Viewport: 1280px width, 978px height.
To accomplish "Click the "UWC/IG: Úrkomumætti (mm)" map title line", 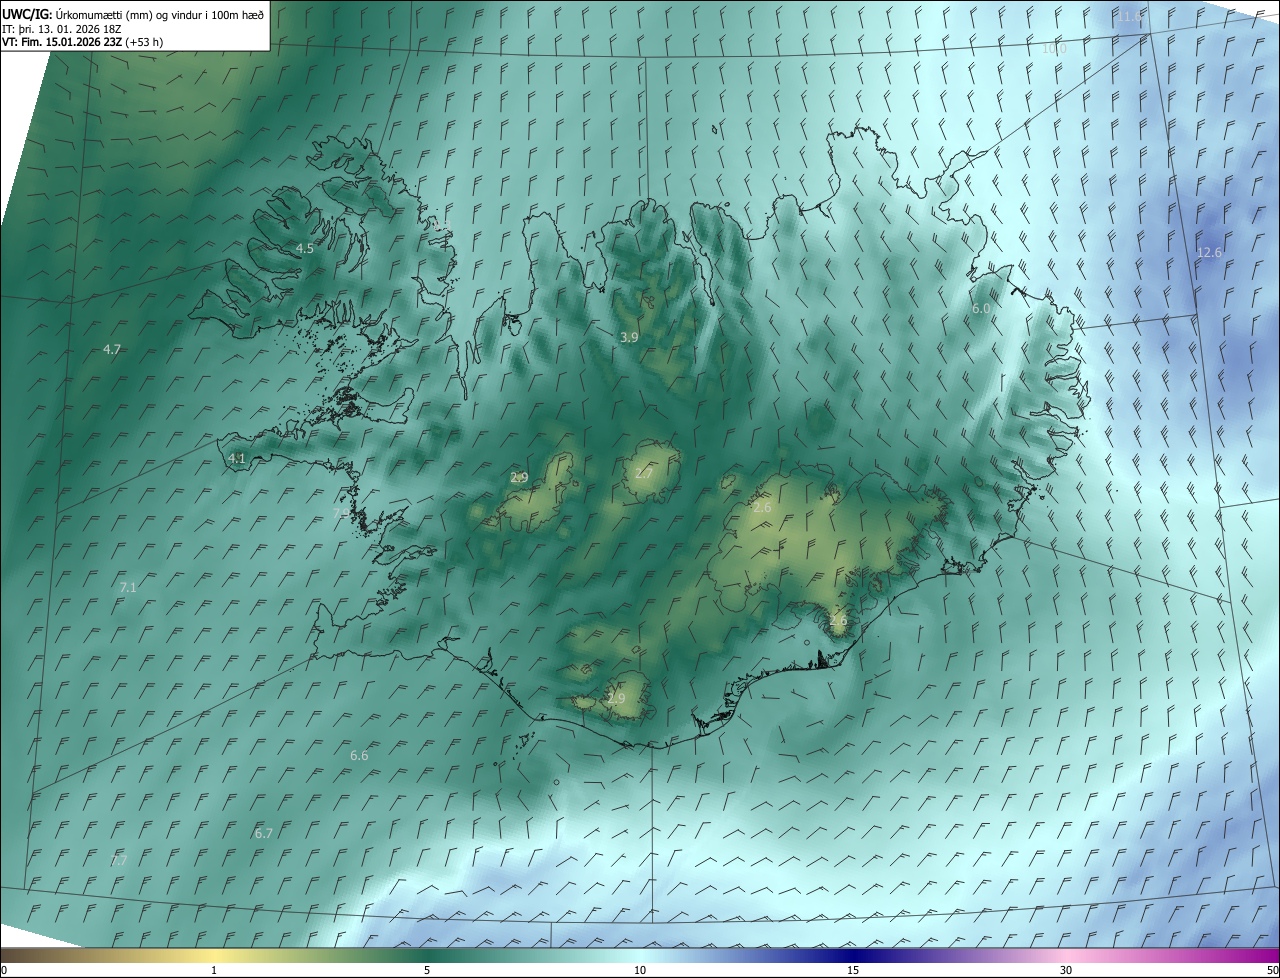I will click(x=133, y=14).
